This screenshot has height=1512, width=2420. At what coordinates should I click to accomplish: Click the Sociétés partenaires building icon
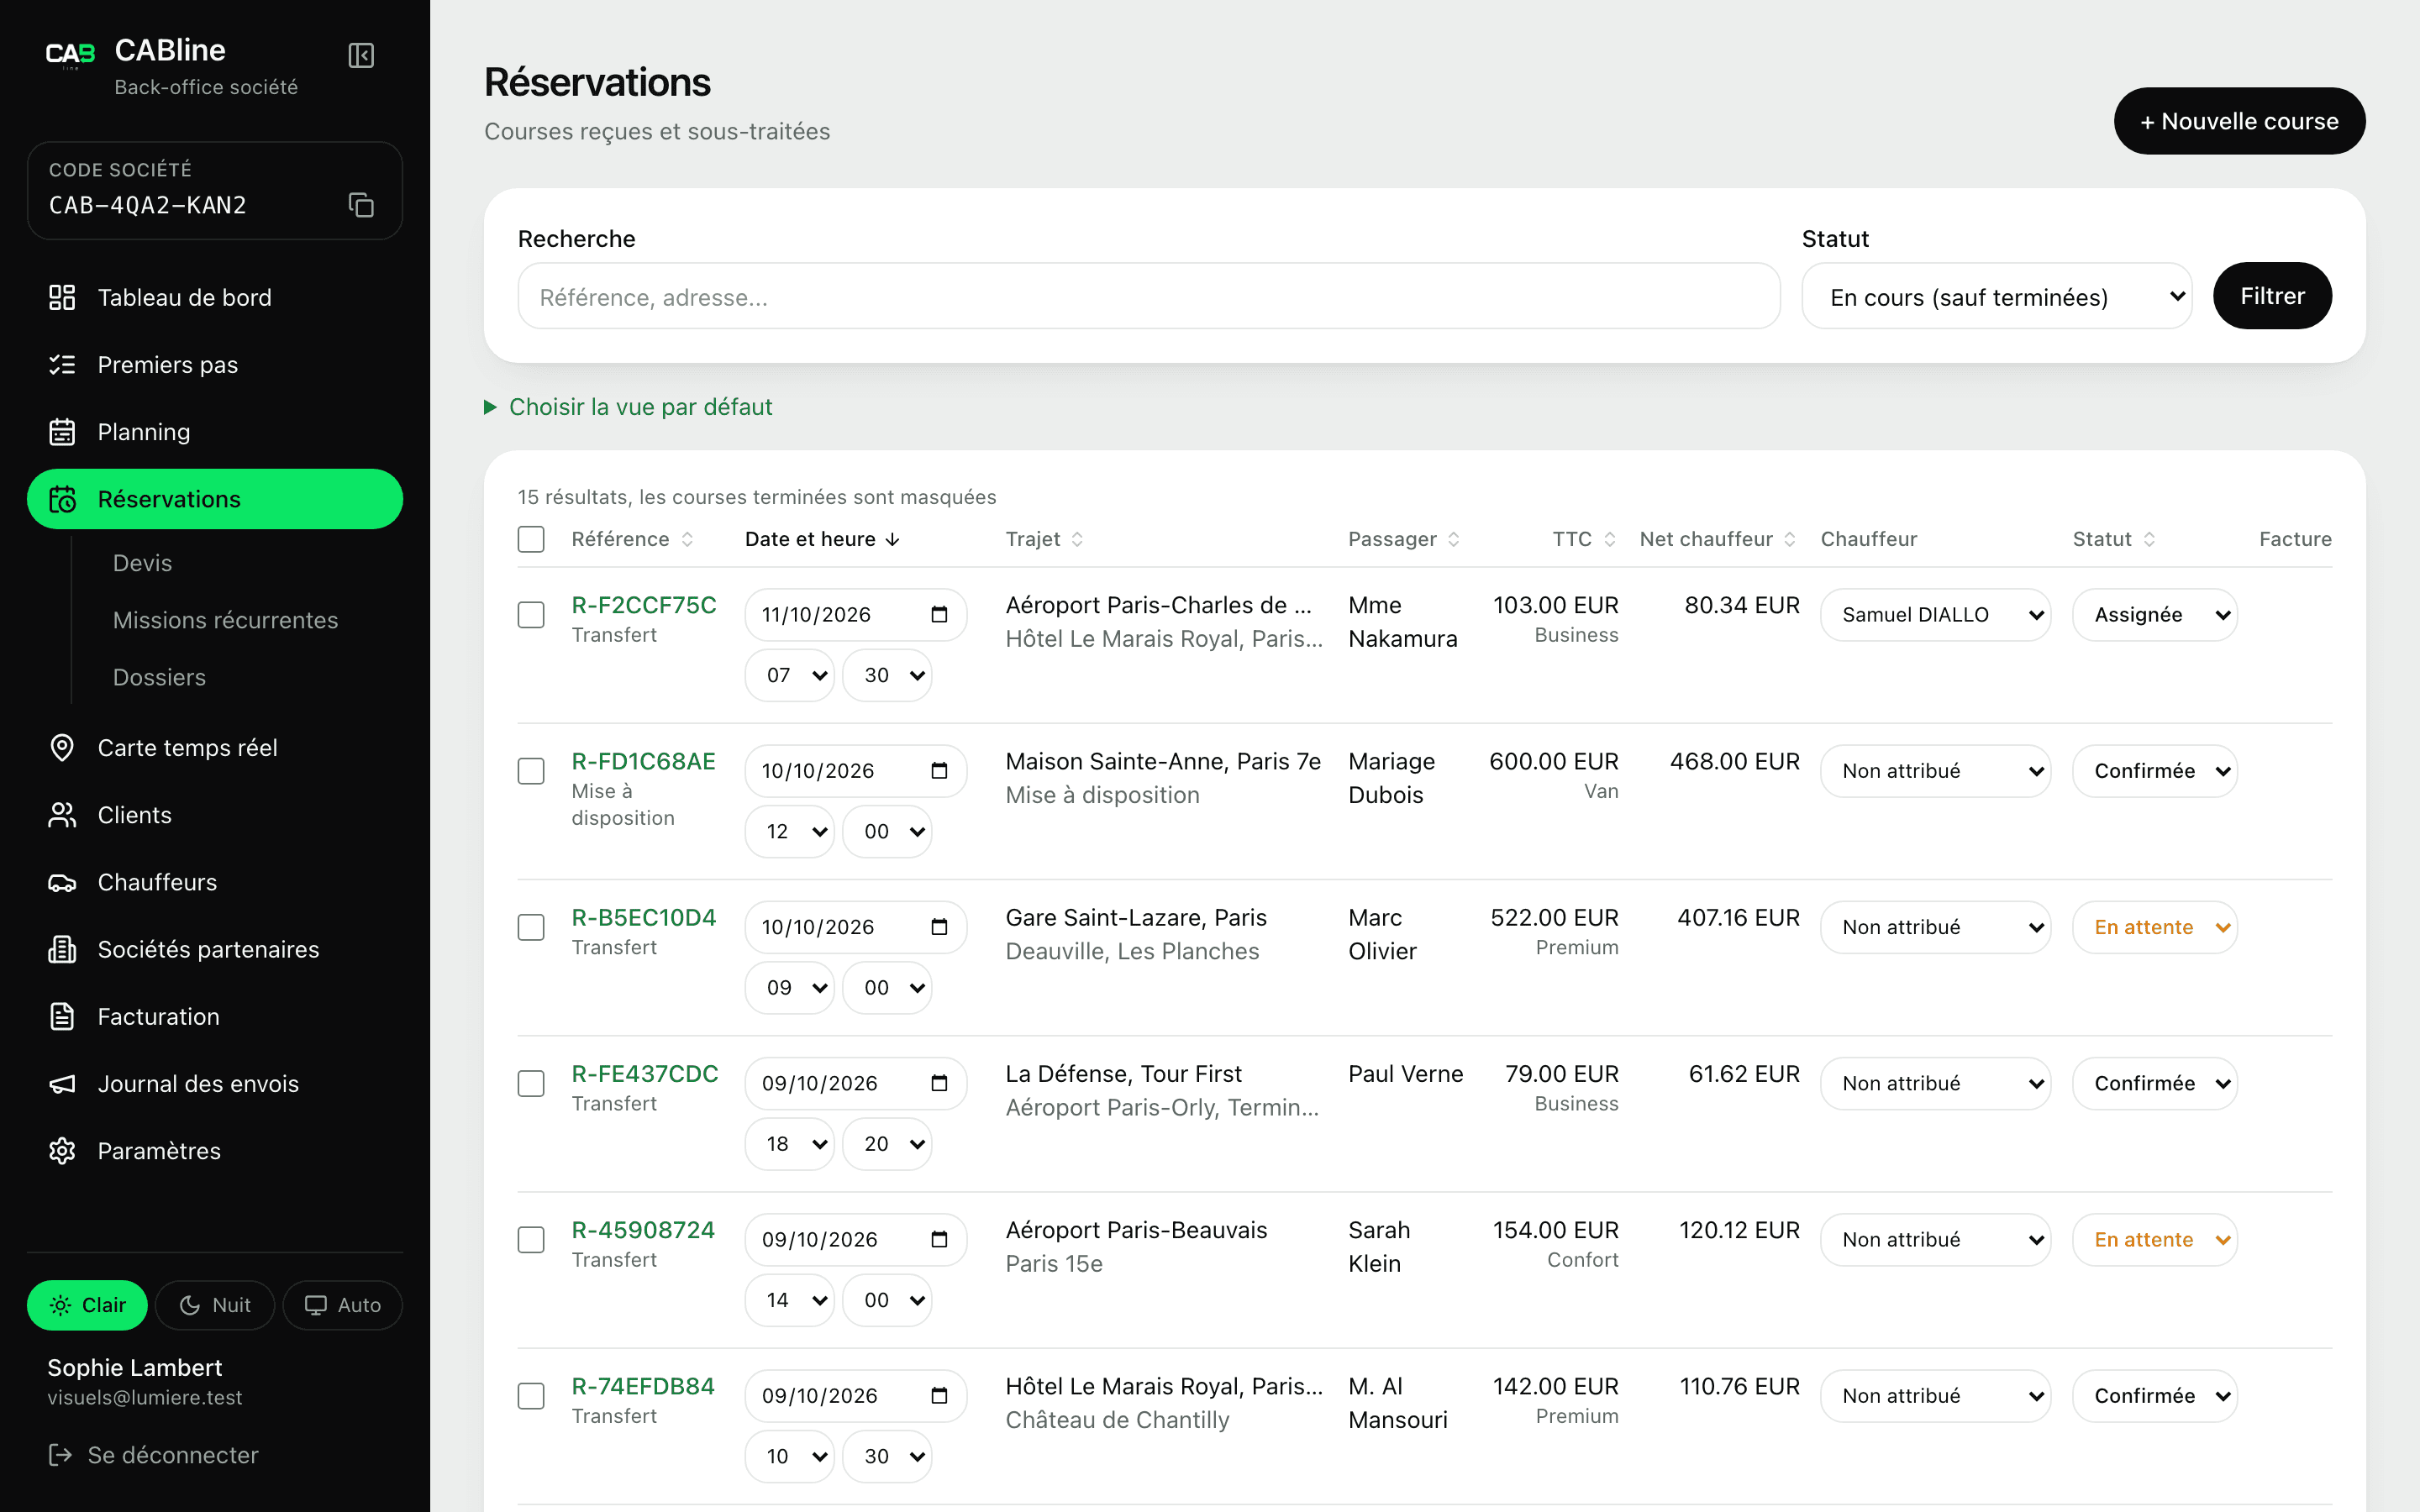(x=62, y=949)
